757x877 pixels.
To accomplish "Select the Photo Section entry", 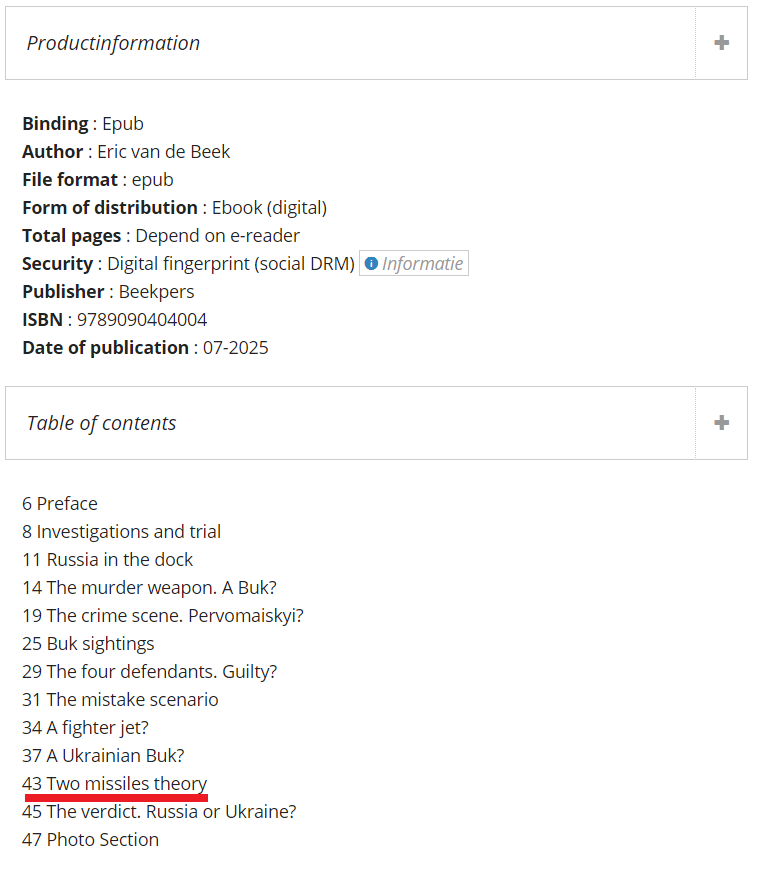I will point(91,840).
